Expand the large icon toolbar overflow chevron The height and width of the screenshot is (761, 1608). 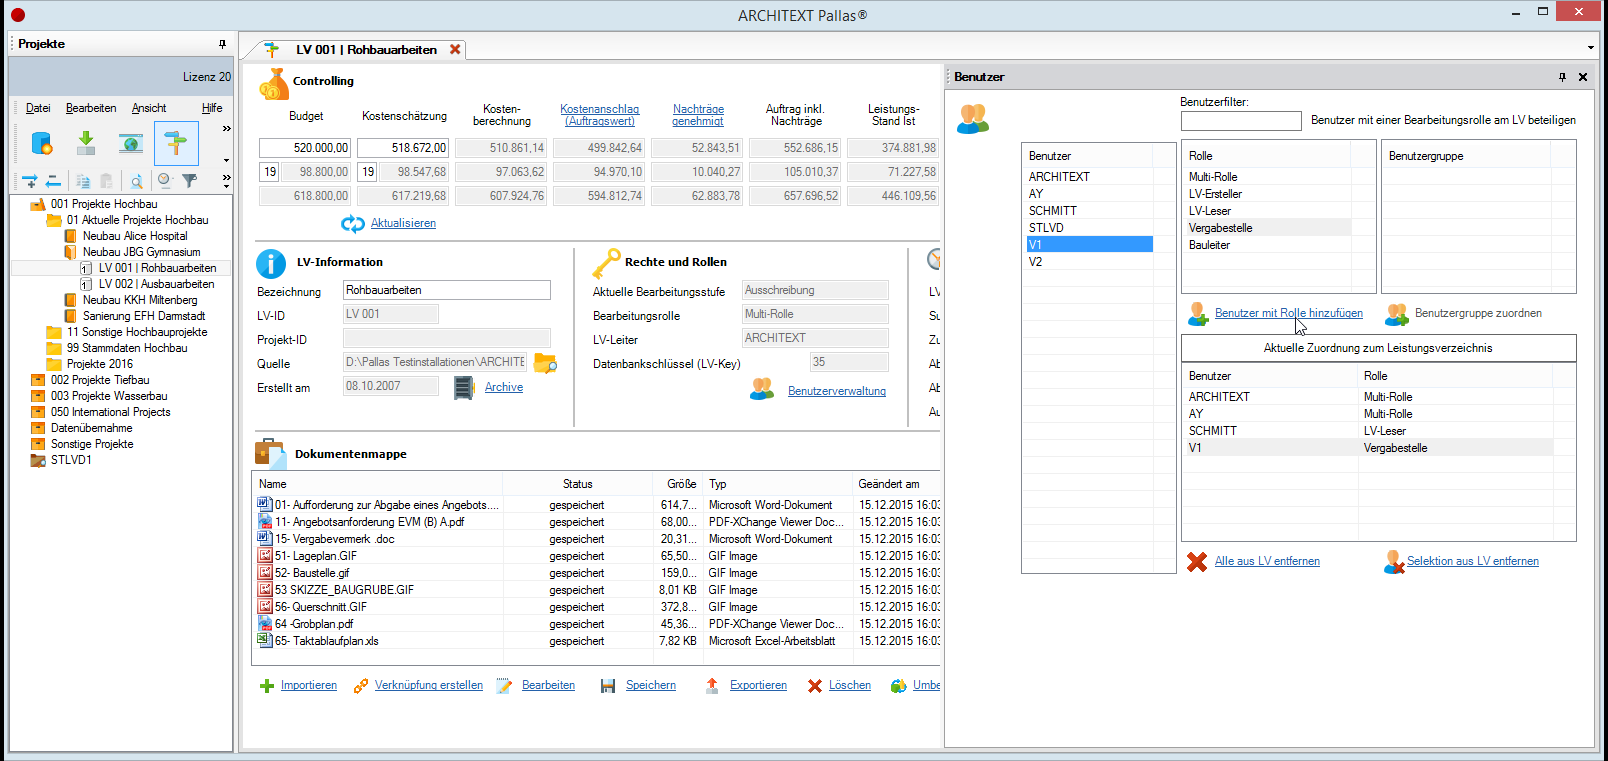[226, 128]
